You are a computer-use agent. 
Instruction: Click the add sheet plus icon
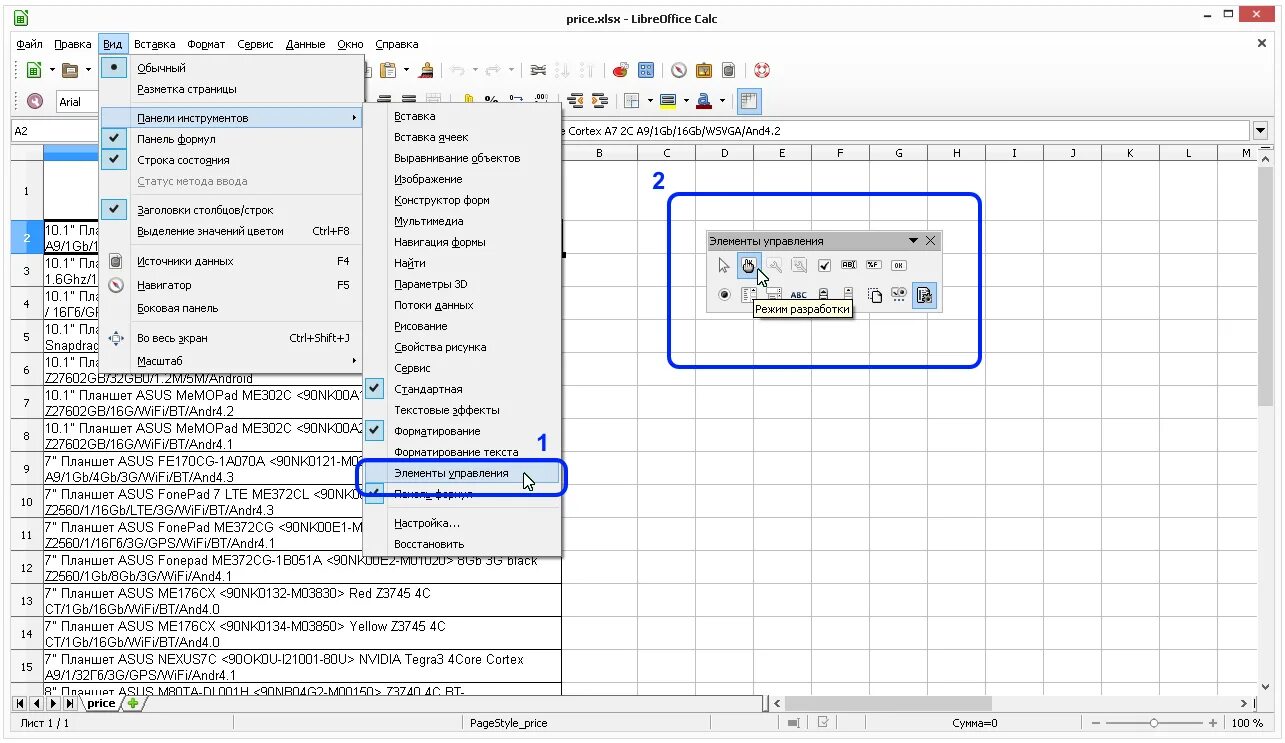click(133, 703)
